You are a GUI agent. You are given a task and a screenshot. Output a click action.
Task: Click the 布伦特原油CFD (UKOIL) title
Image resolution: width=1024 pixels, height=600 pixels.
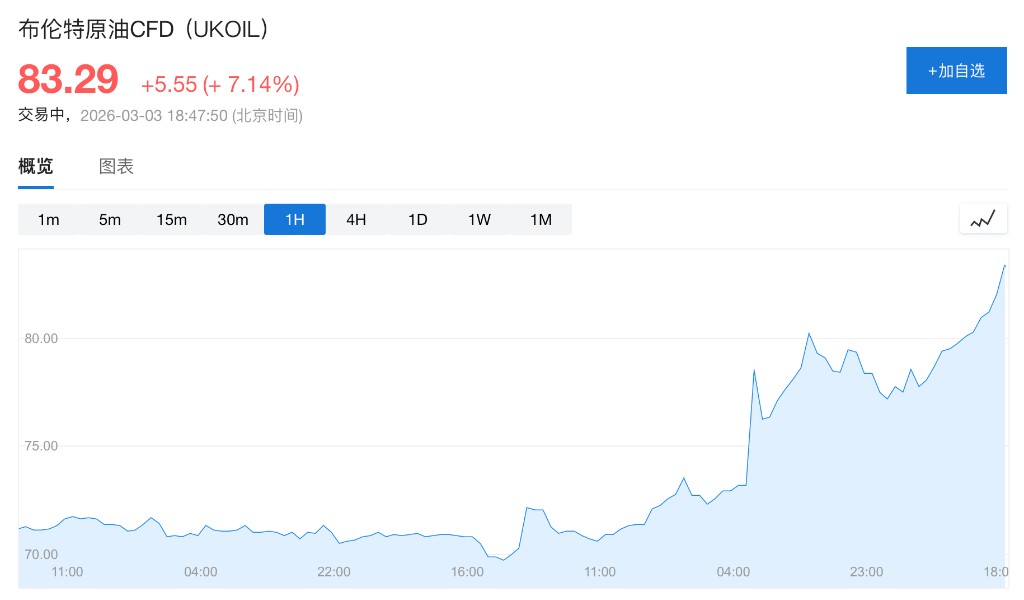(144, 30)
